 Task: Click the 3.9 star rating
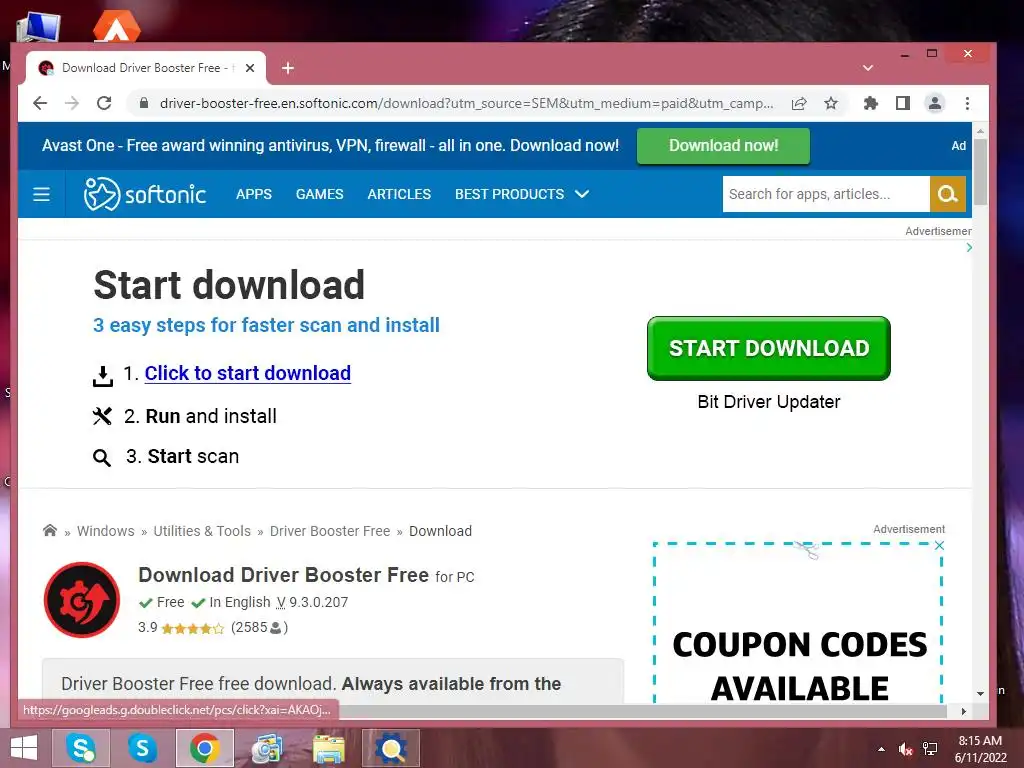tap(192, 628)
